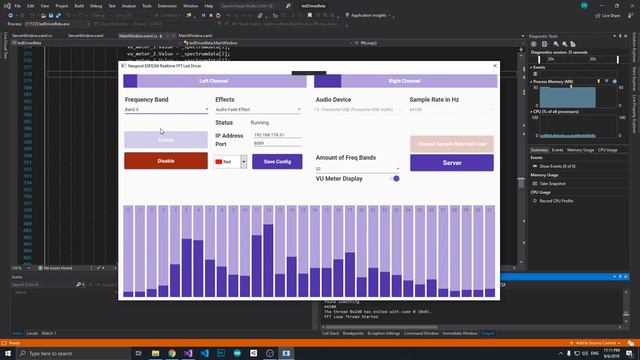Switch to the Breakpoints tab

pyautogui.click(x=353, y=333)
